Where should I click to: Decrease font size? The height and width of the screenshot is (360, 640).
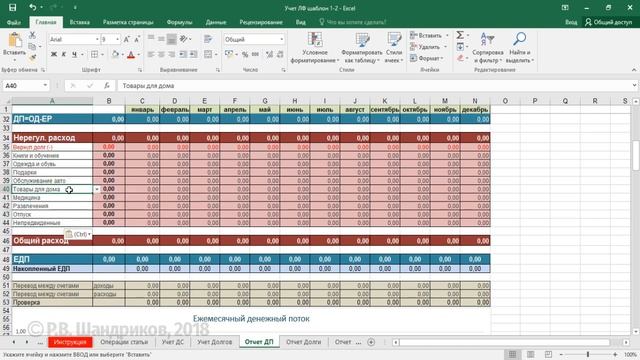coord(137,39)
